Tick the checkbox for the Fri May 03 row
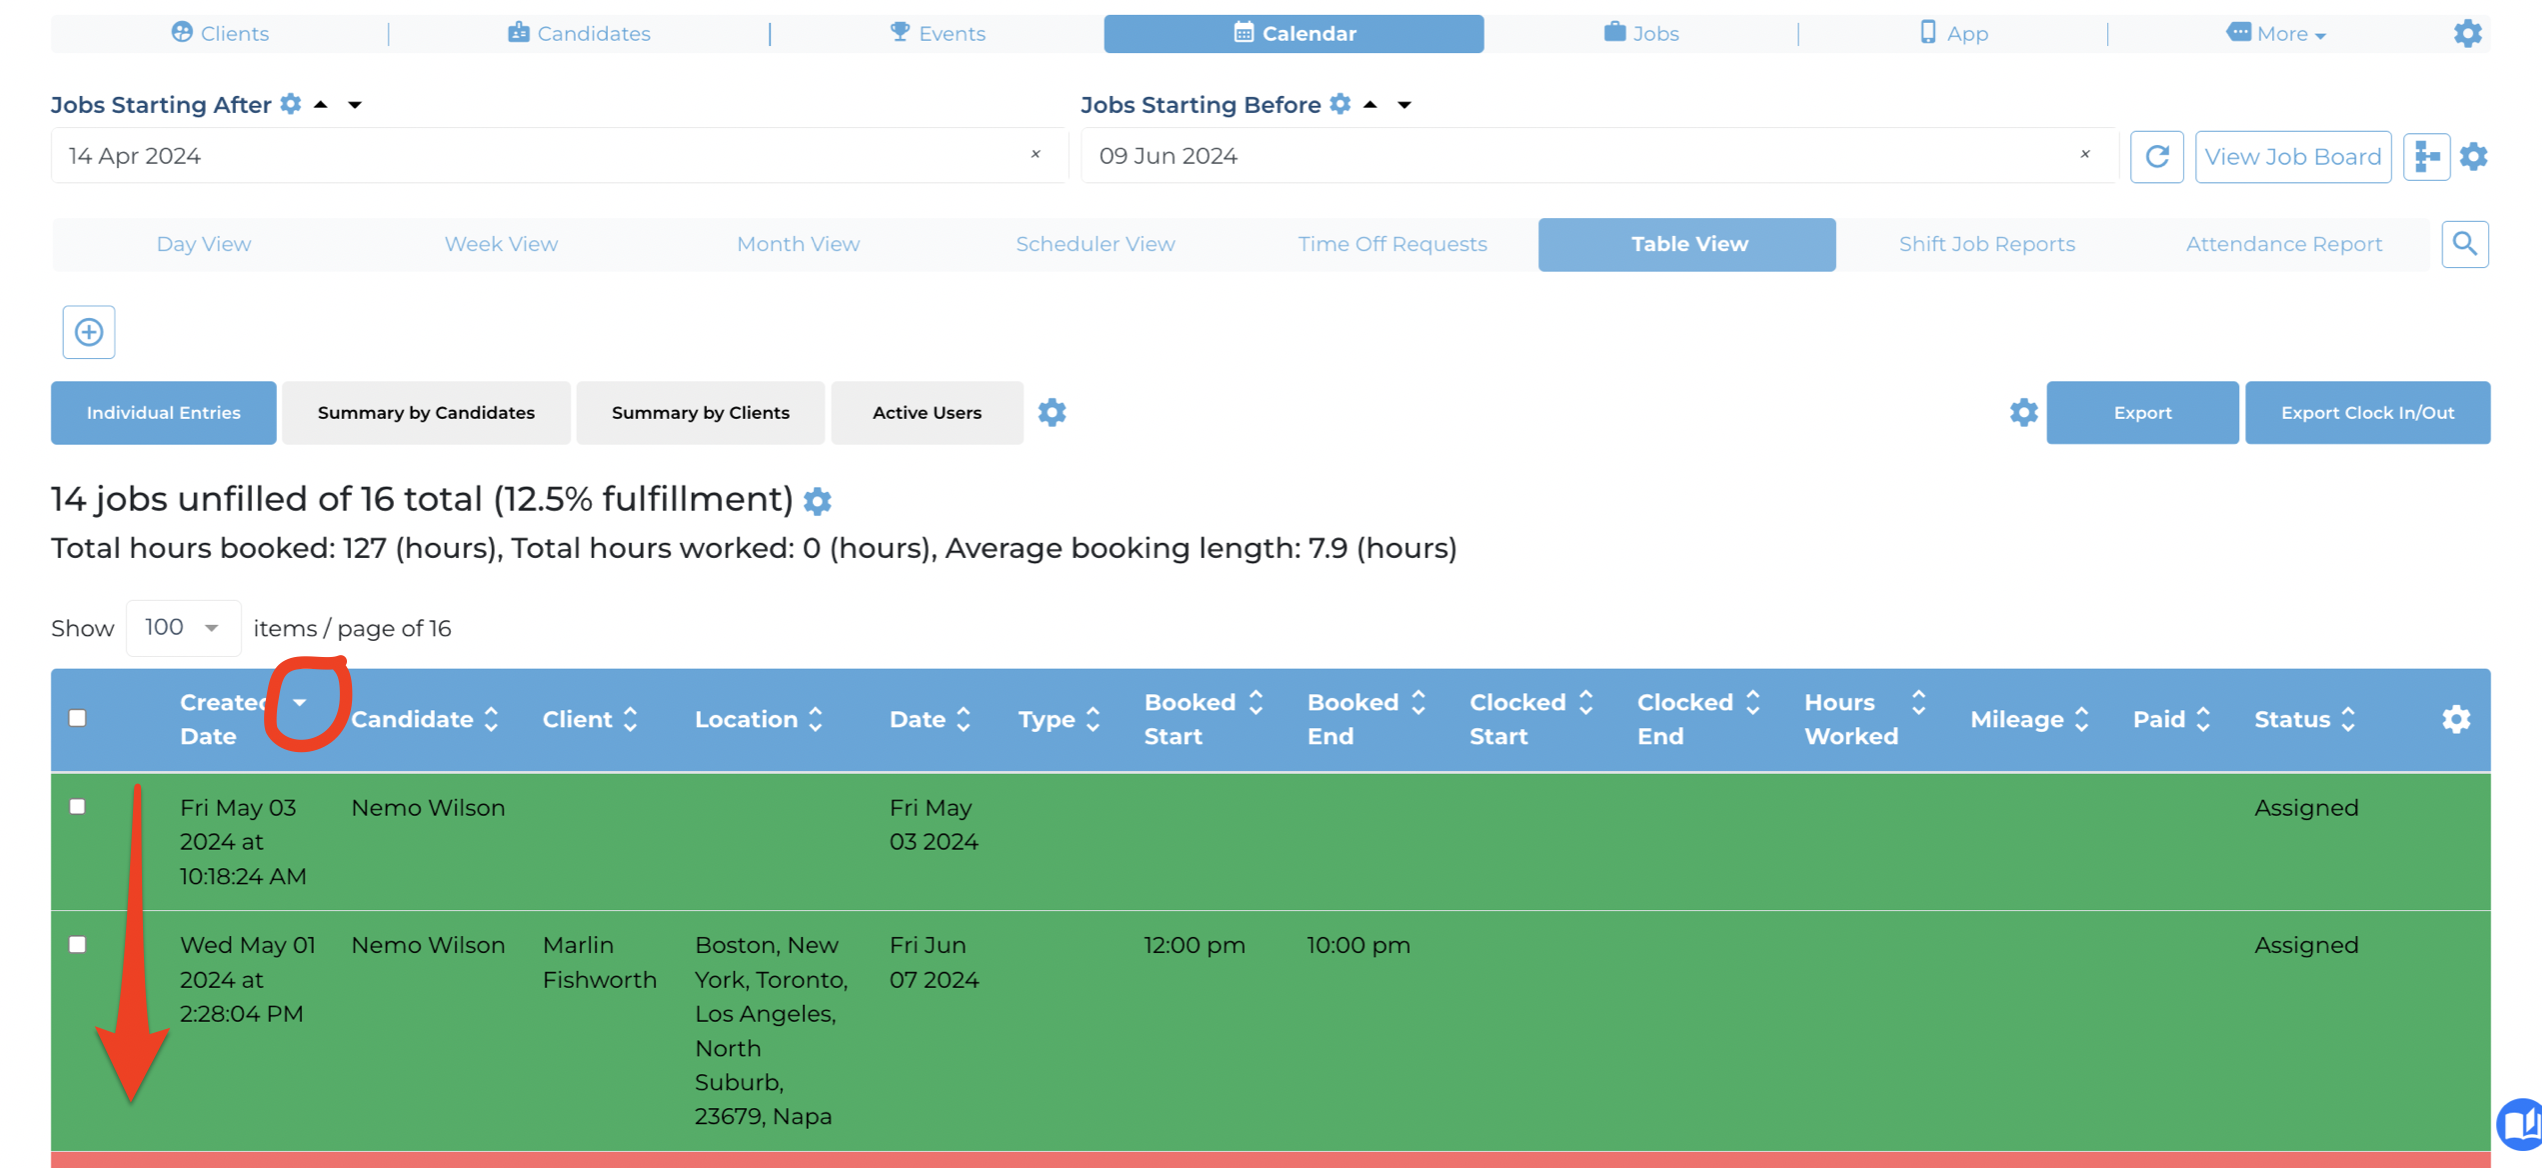Screen dimensions: 2542x1168 (x=78, y=806)
